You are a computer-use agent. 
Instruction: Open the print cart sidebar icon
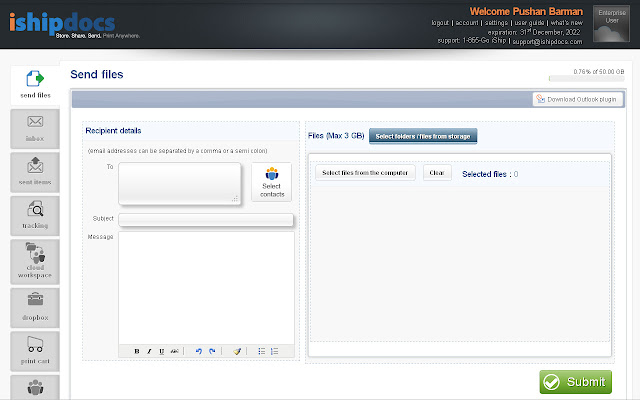coord(35,351)
